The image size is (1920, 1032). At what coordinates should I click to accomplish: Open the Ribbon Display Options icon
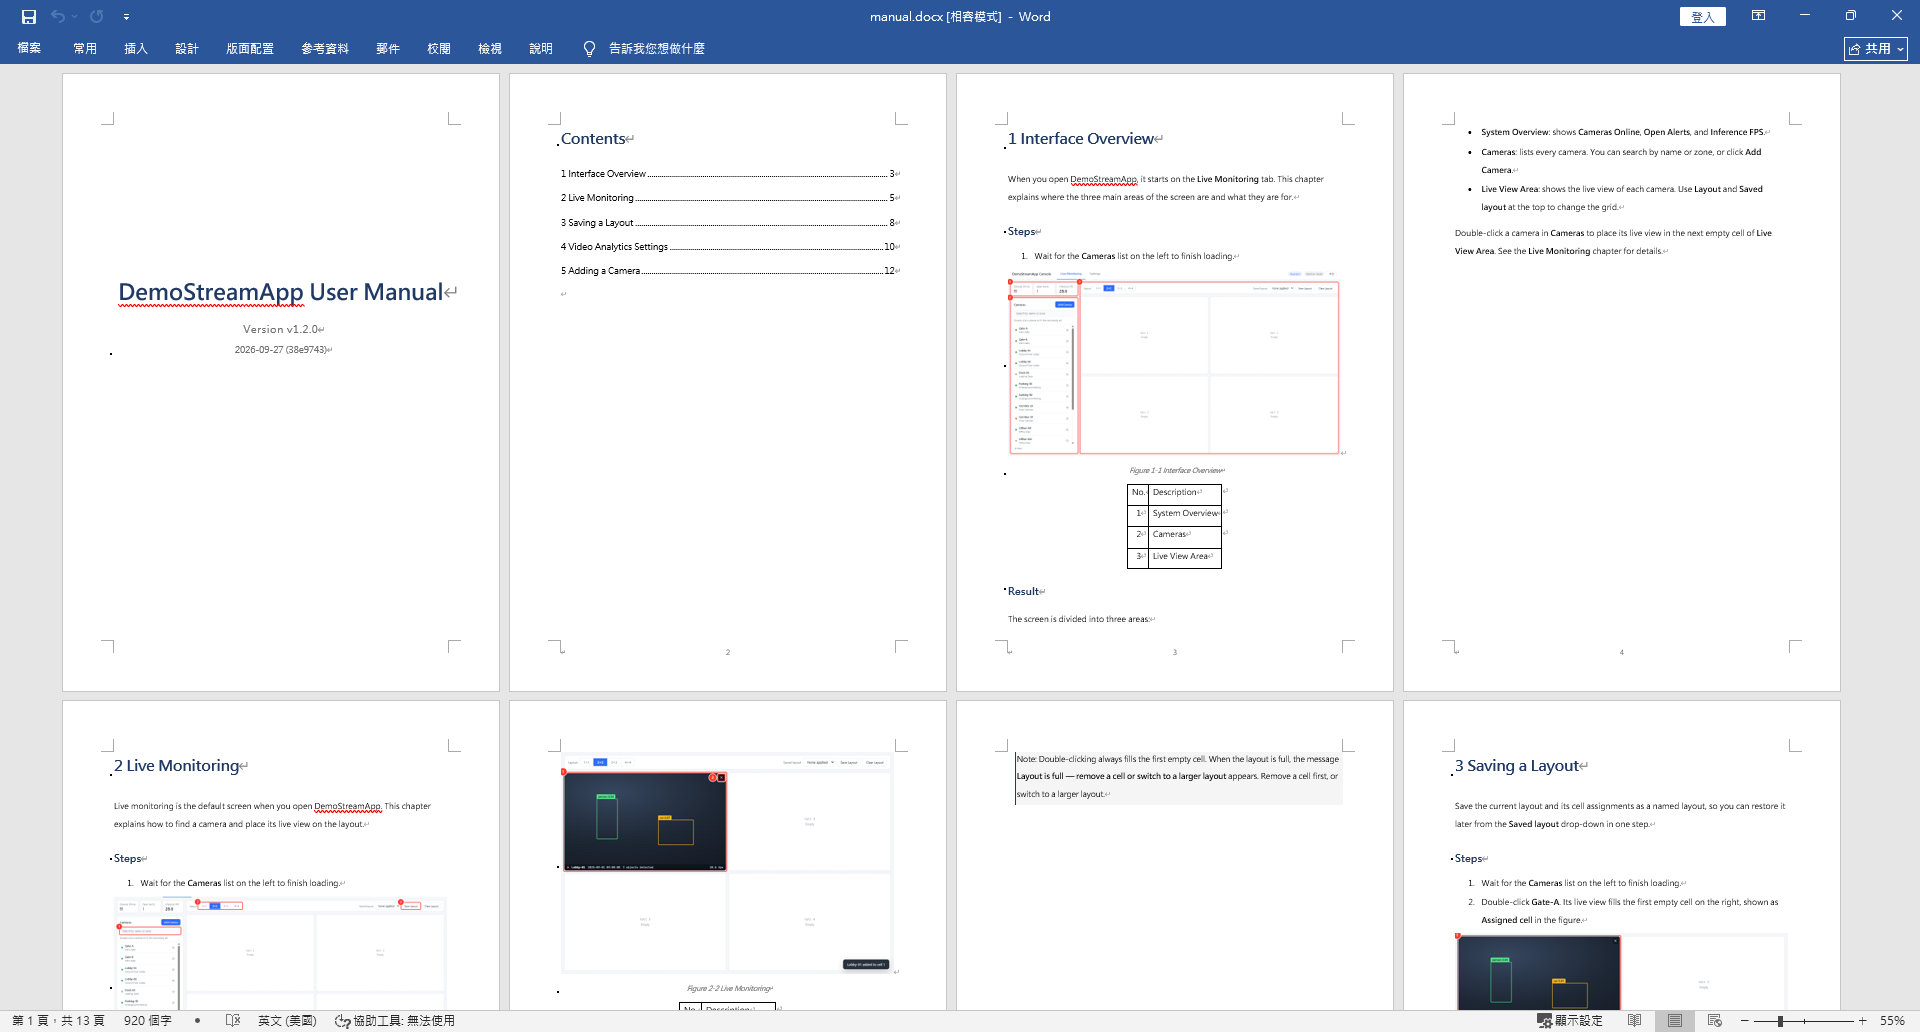[x=1758, y=16]
